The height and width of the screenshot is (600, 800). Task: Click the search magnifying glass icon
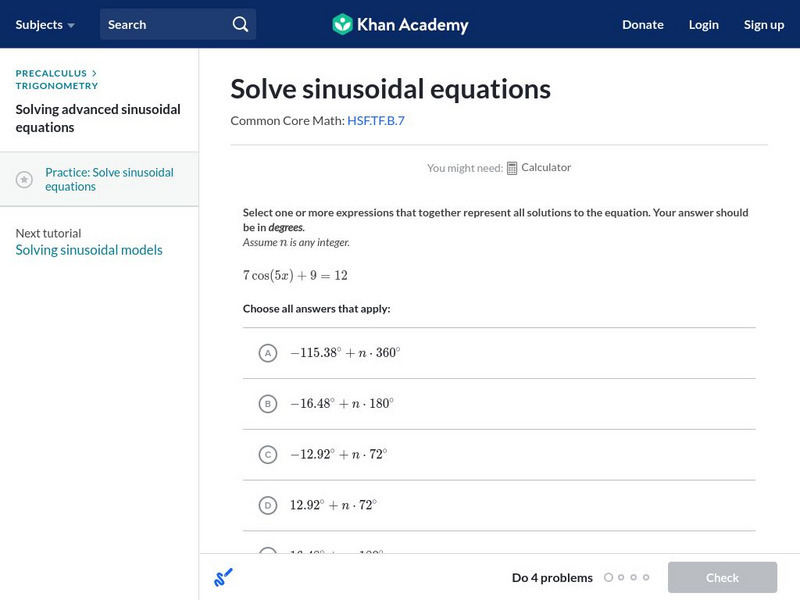pos(240,24)
